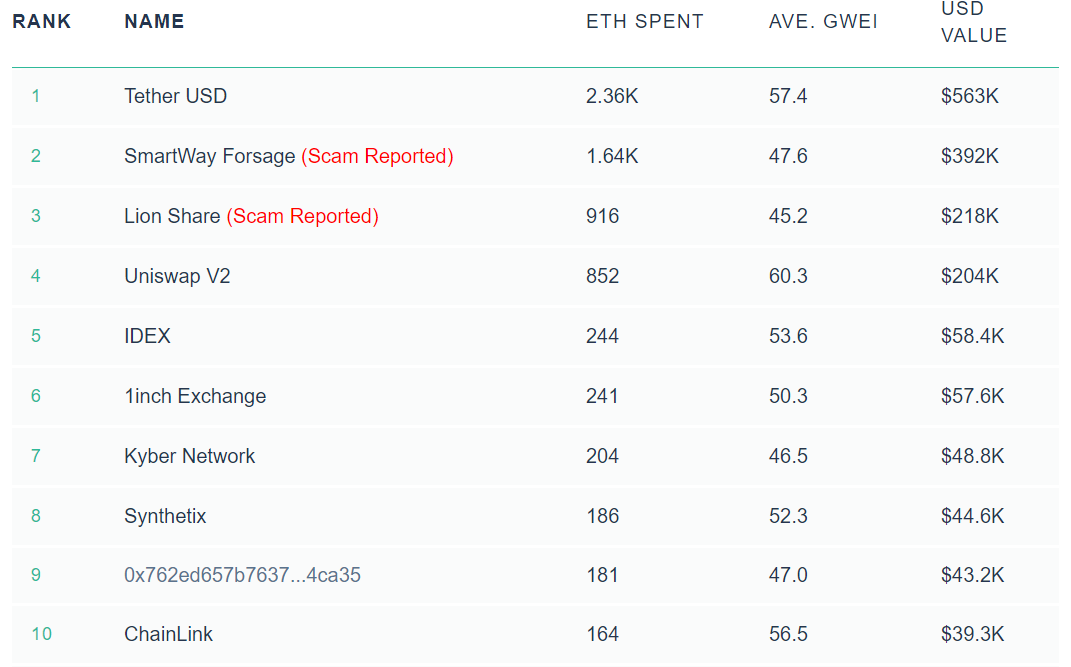Click rank number 1
Image resolution: width=1071 pixels, height=667 pixels.
click(x=36, y=96)
